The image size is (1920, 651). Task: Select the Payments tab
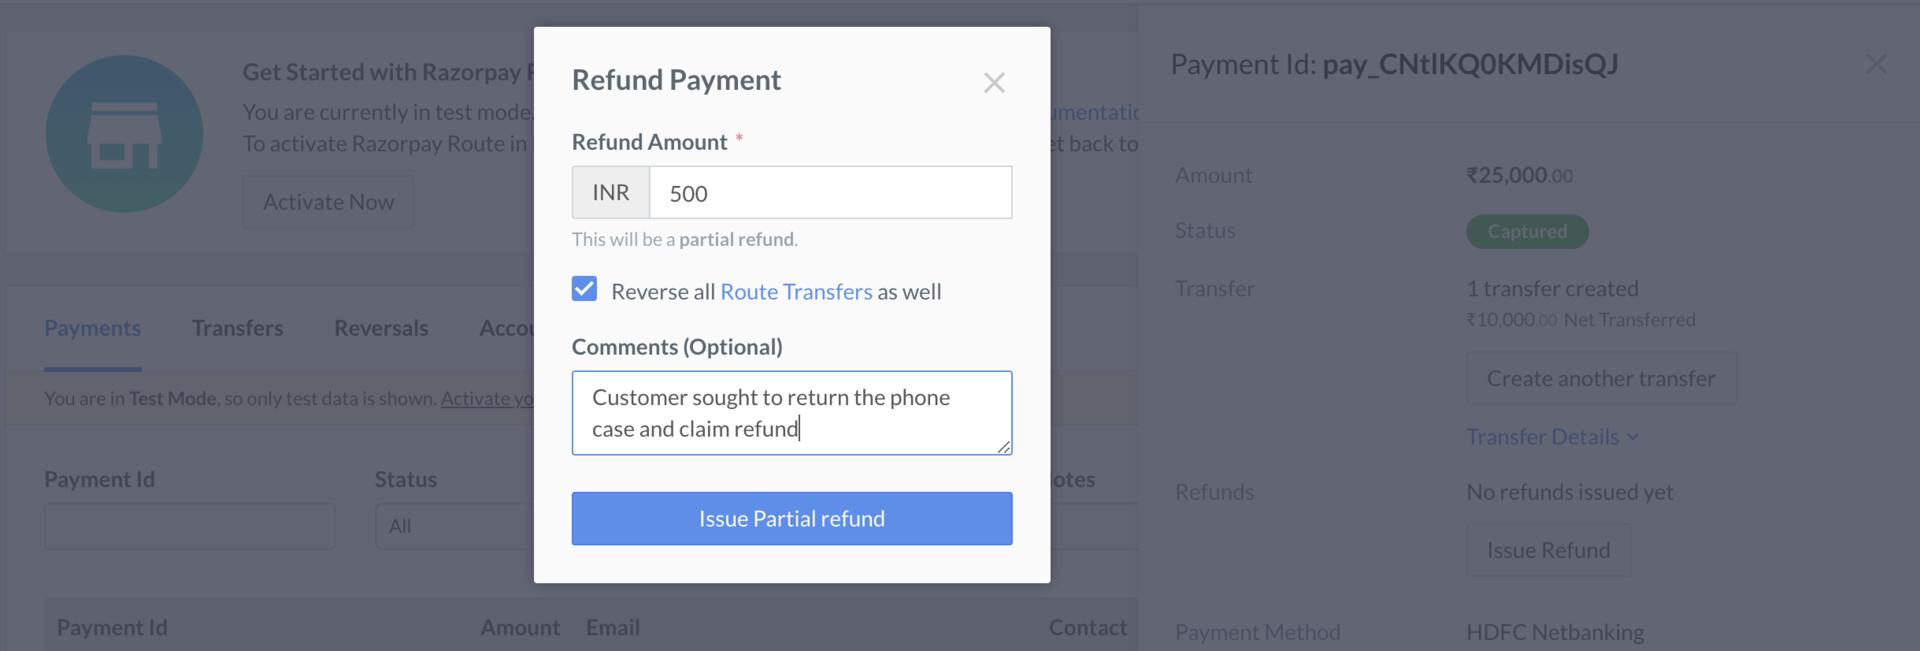tap(92, 327)
